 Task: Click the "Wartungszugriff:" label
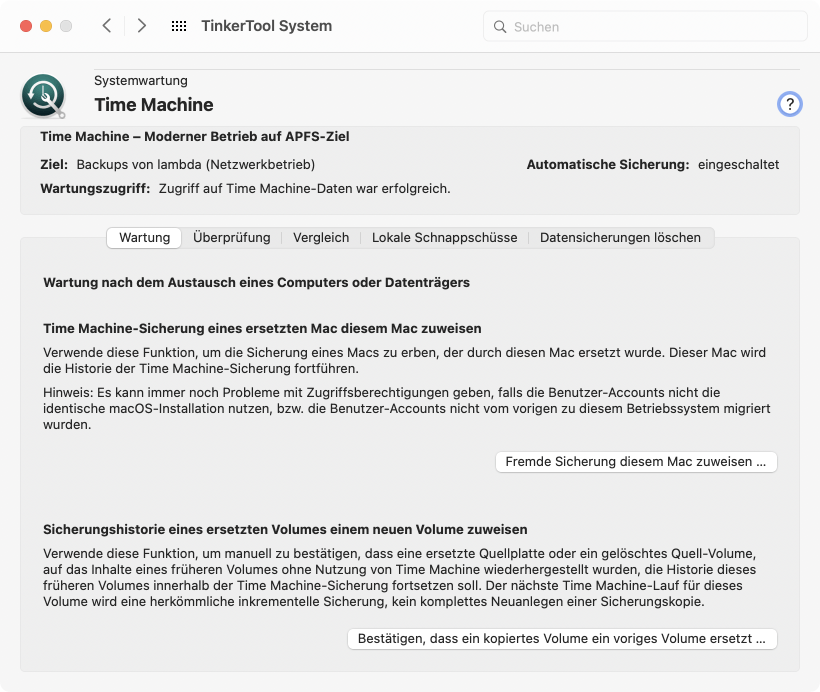click(95, 189)
